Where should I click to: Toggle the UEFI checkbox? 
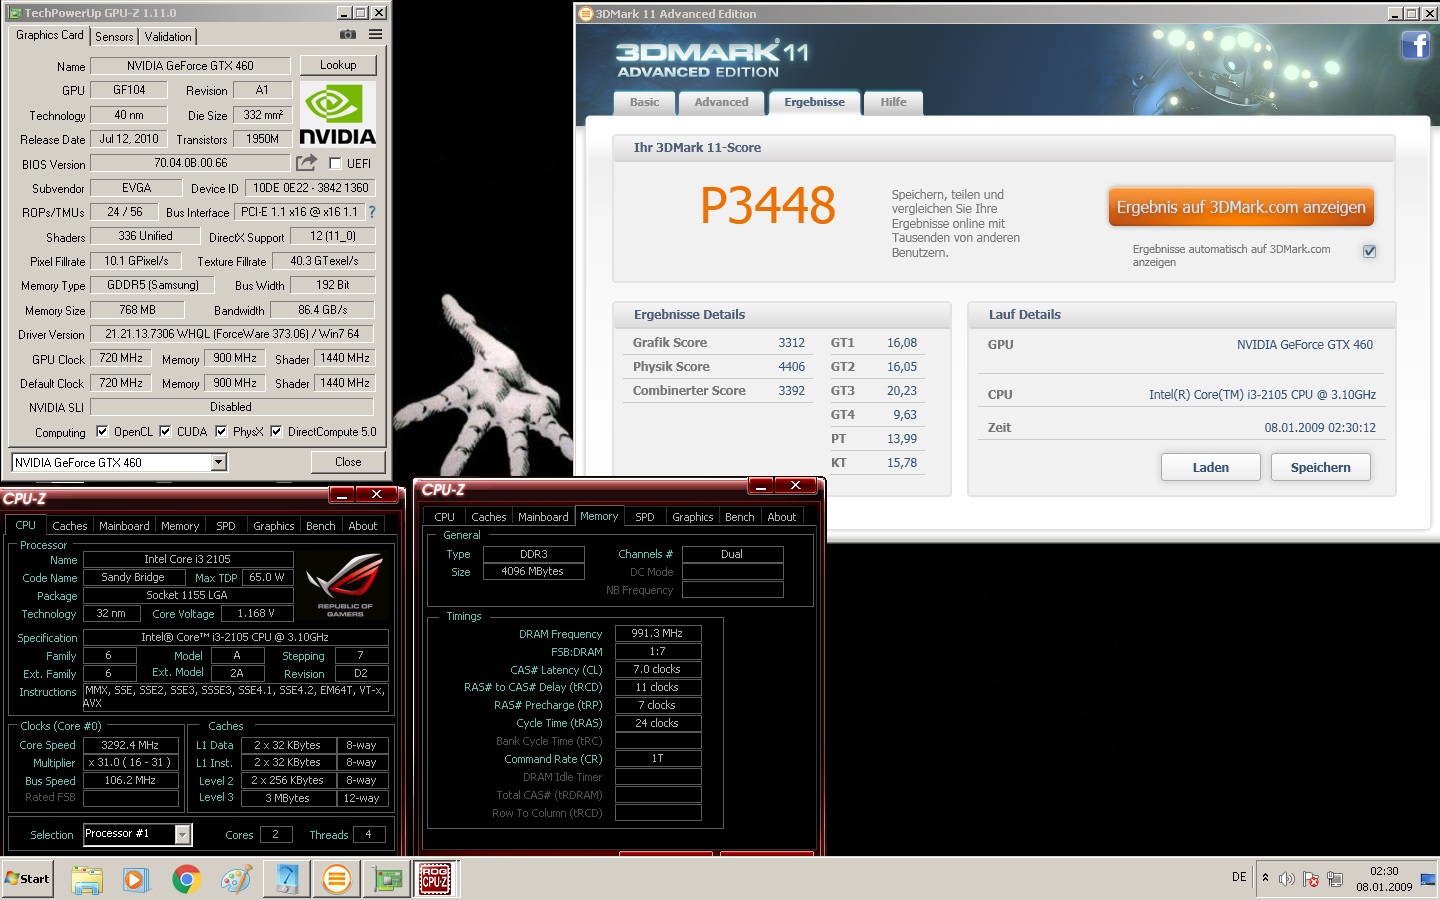point(335,163)
